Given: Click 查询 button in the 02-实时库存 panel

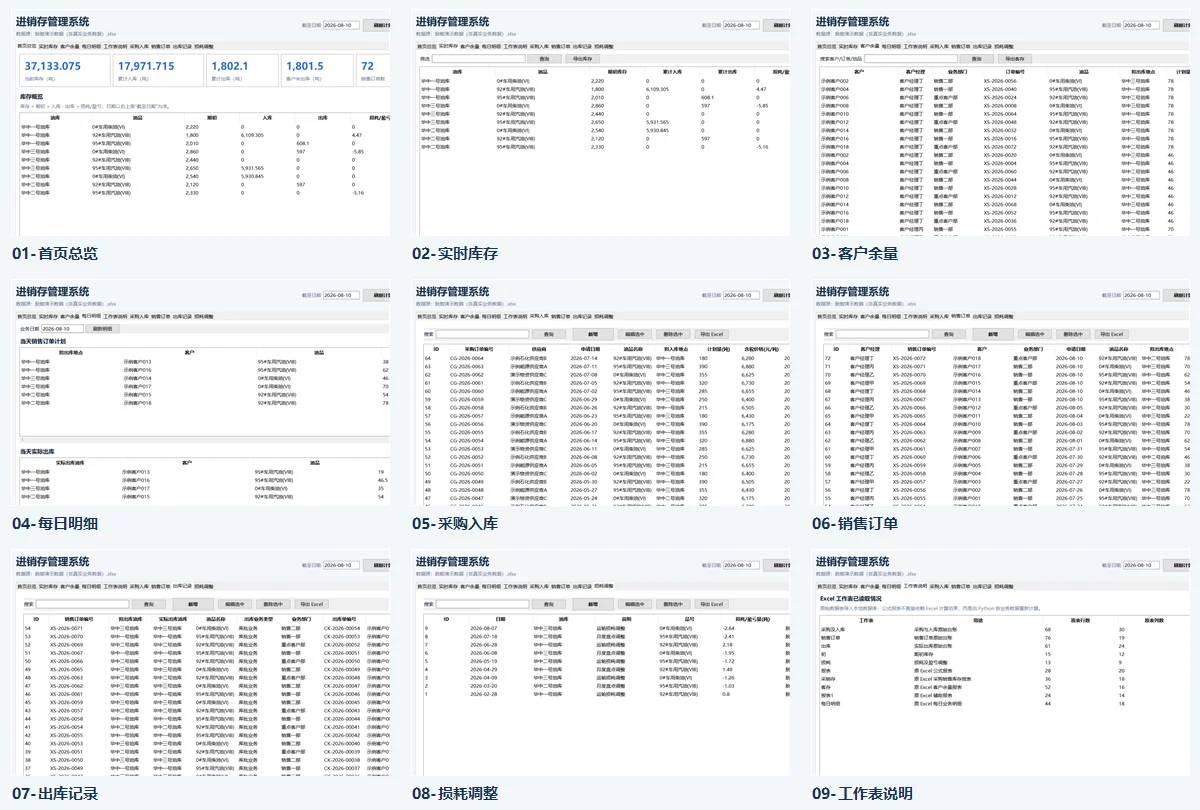Looking at the screenshot, I should (544, 59).
